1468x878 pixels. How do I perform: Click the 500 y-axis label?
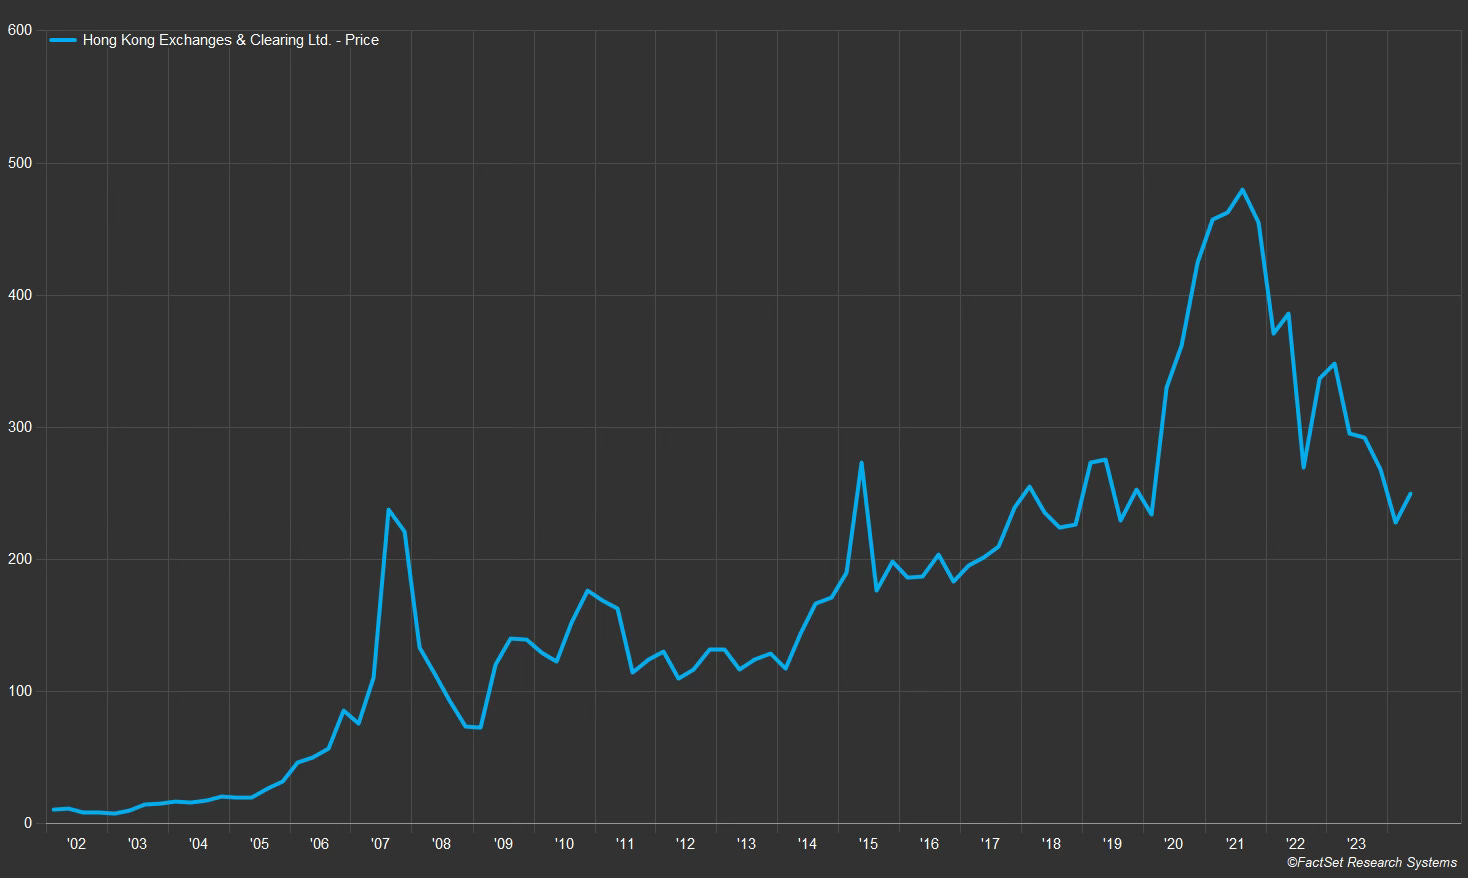[19, 163]
